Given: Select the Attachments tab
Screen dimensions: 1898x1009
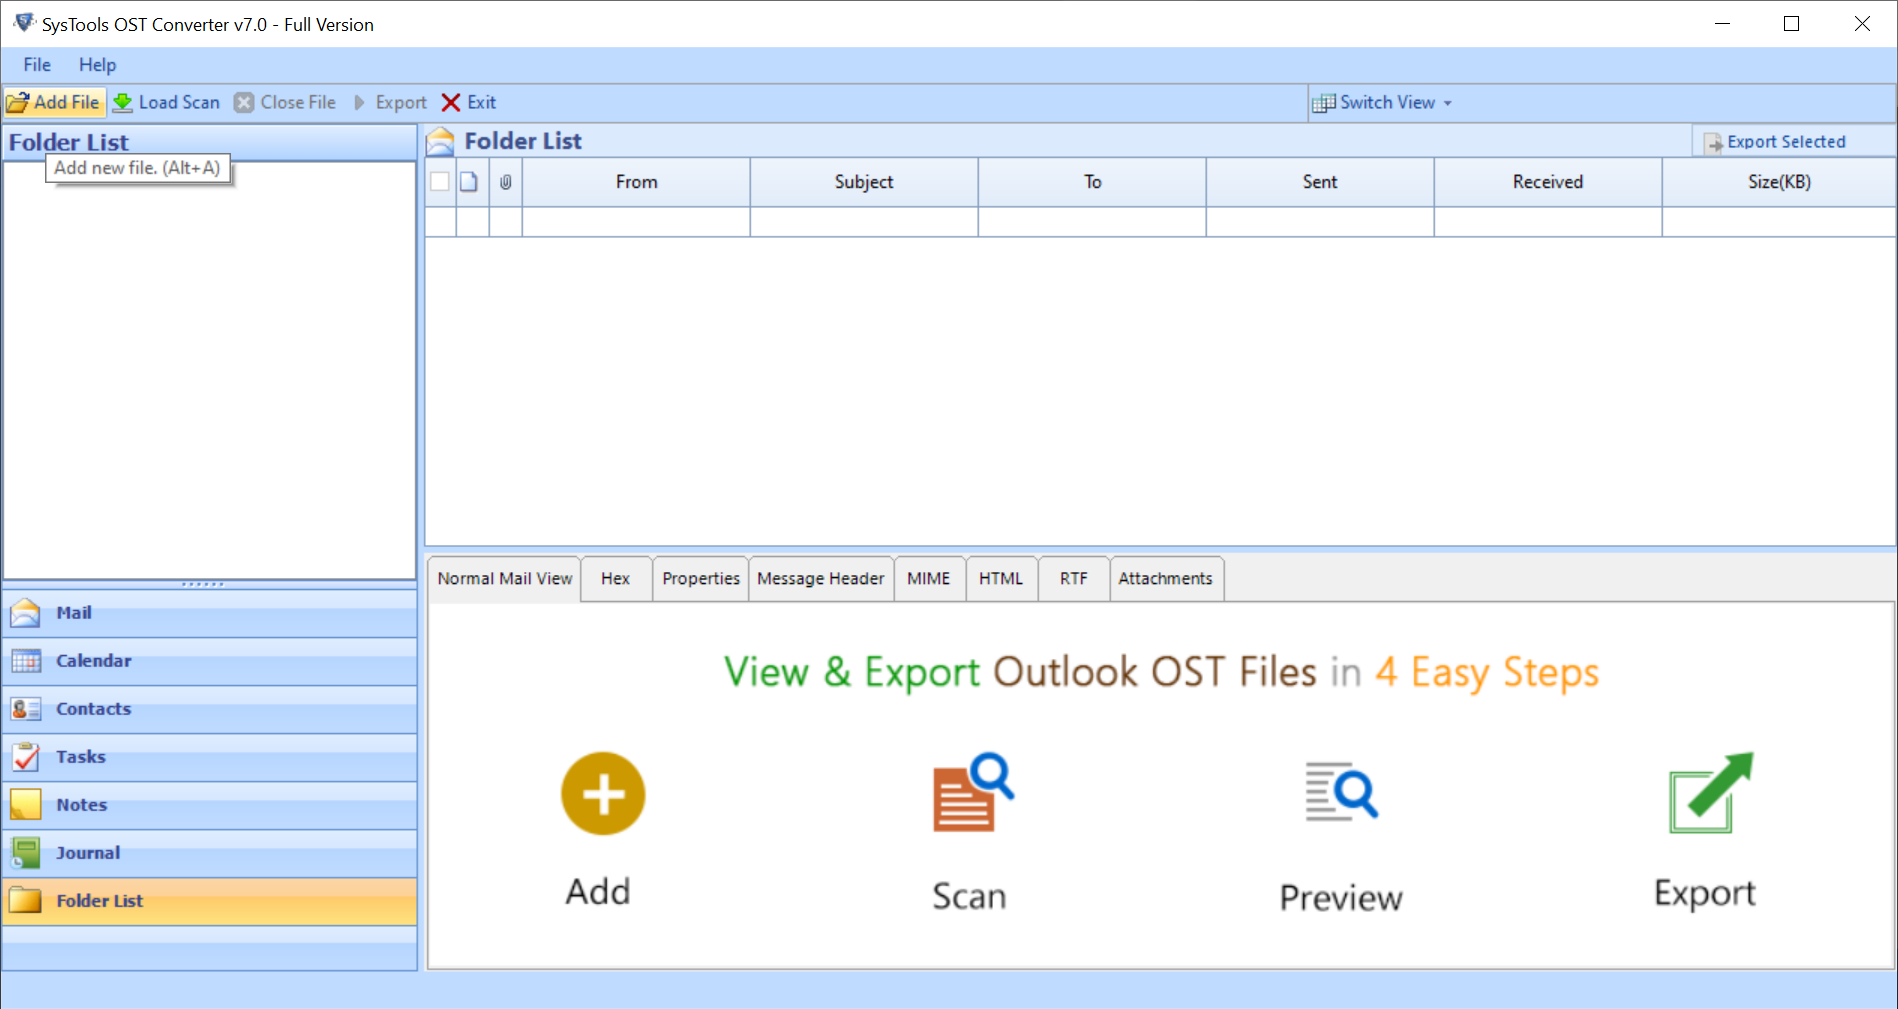Looking at the screenshot, I should coord(1165,579).
